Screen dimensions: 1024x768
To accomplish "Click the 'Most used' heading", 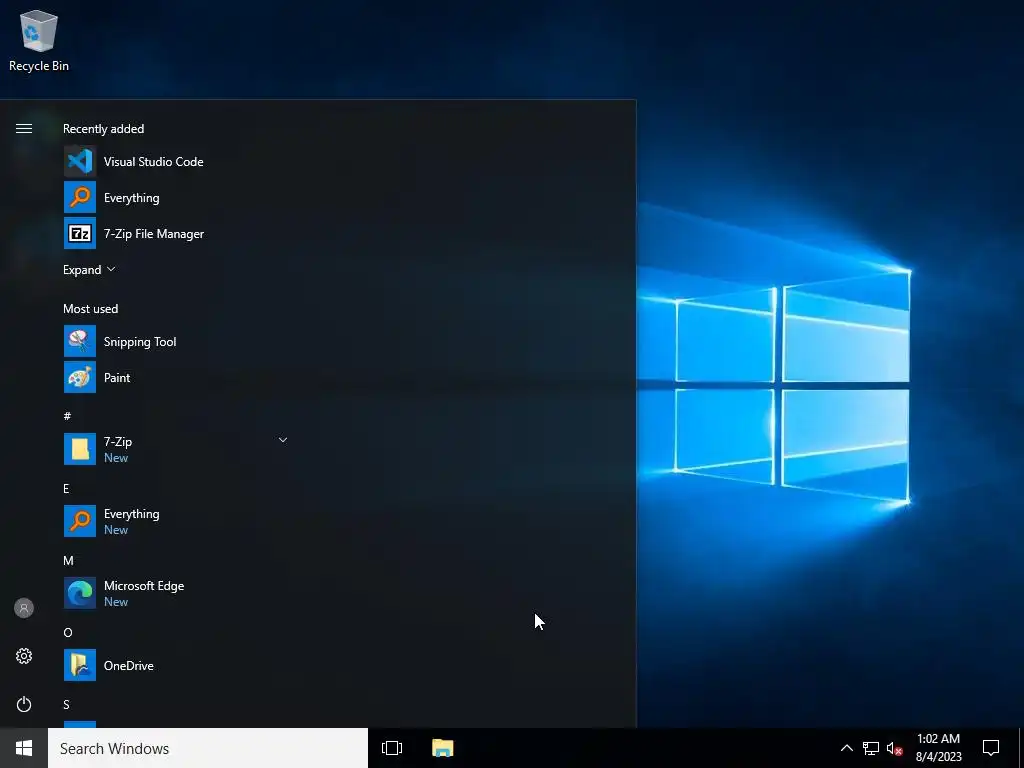I will click(90, 308).
